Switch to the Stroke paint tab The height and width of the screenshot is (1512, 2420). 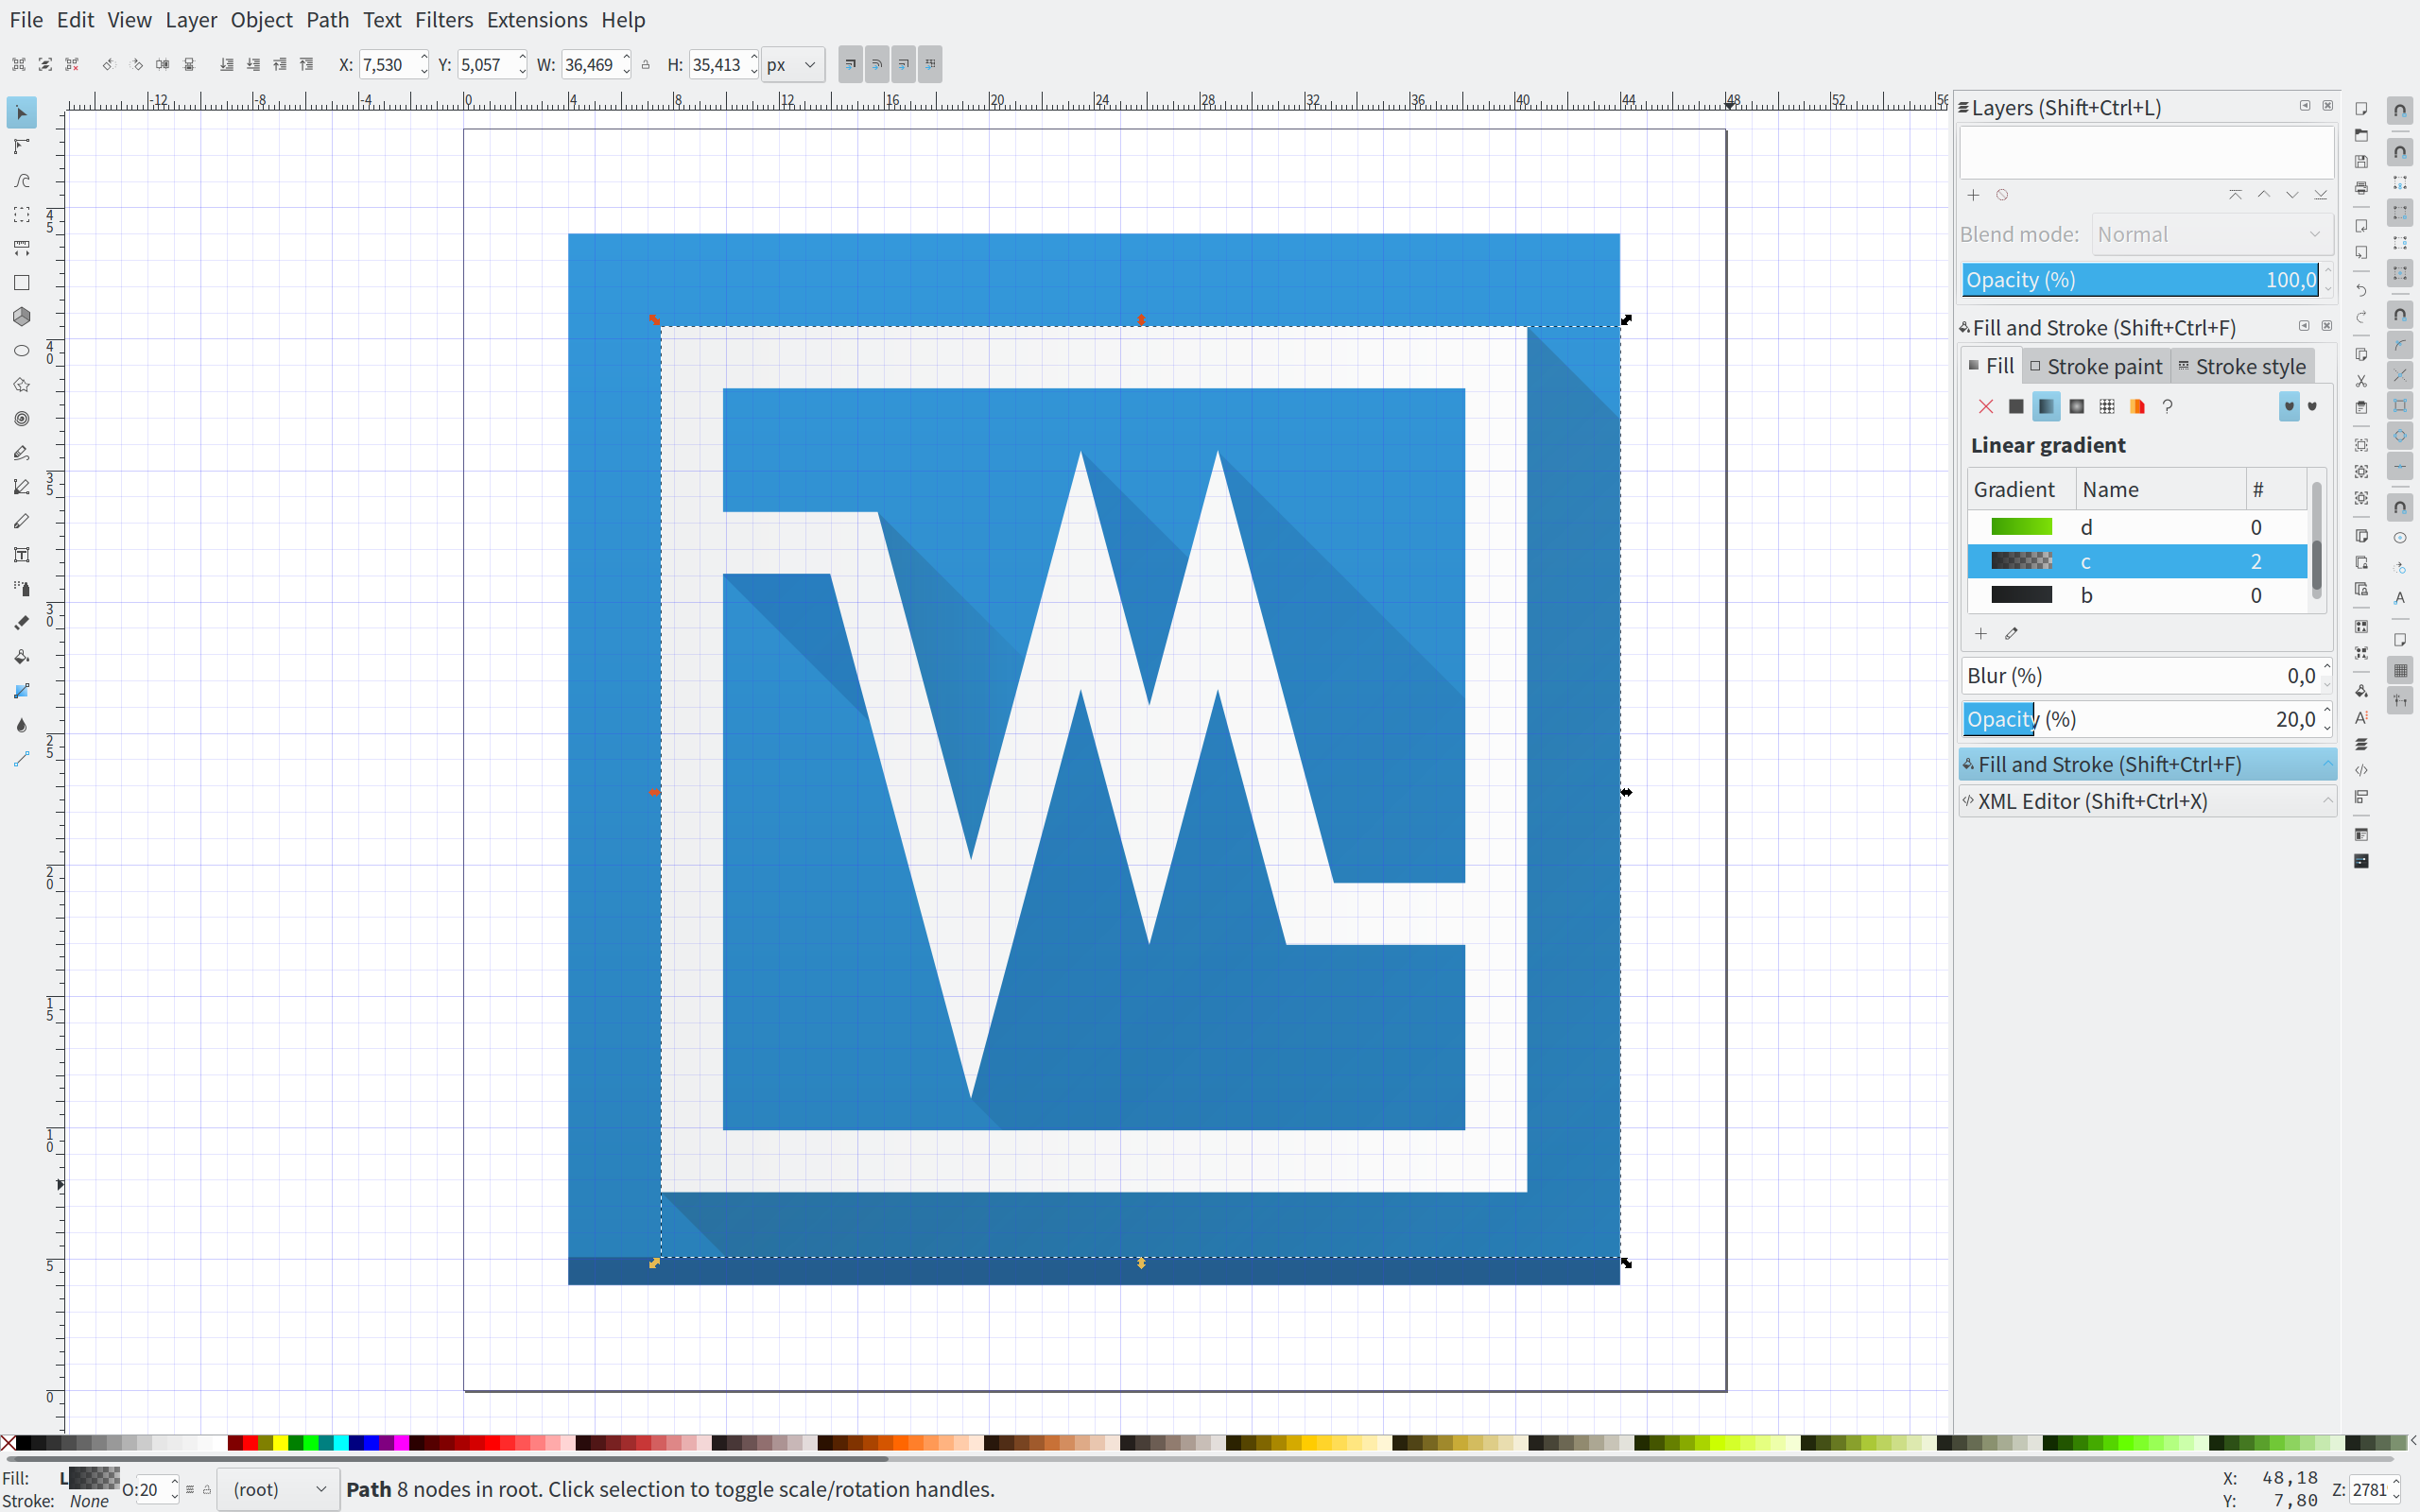point(2096,367)
